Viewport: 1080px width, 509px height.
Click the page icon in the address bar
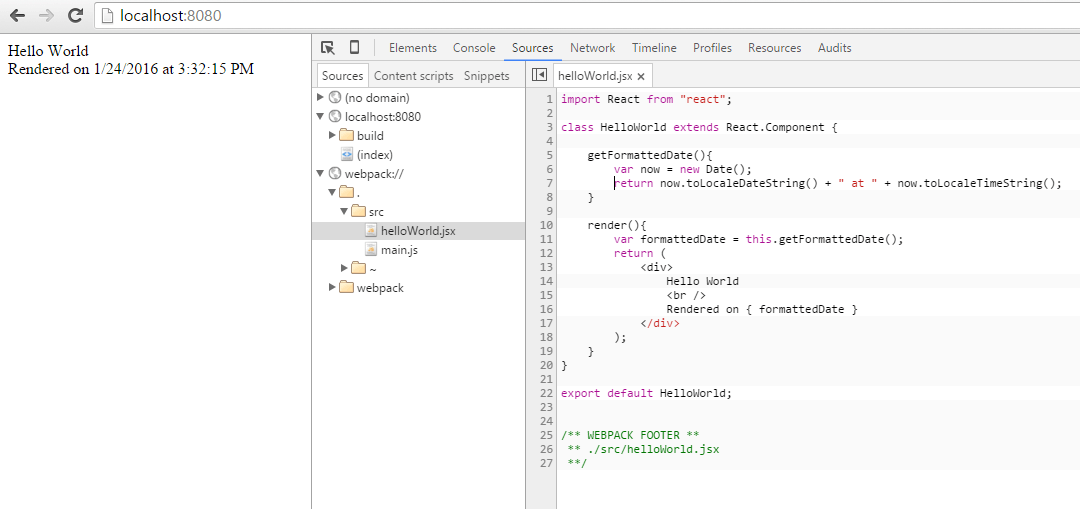[x=107, y=14]
